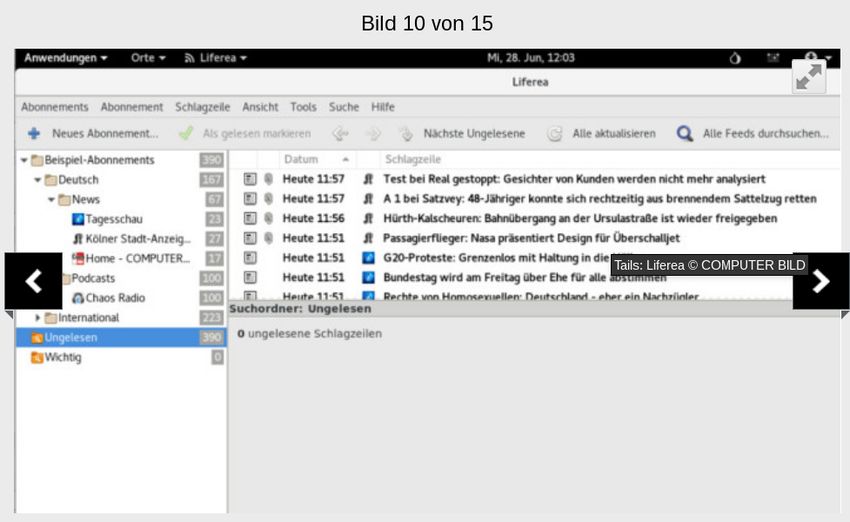Click the Tagesschau feed icon in sidebar
The width and height of the screenshot is (850, 522).
pos(78,219)
